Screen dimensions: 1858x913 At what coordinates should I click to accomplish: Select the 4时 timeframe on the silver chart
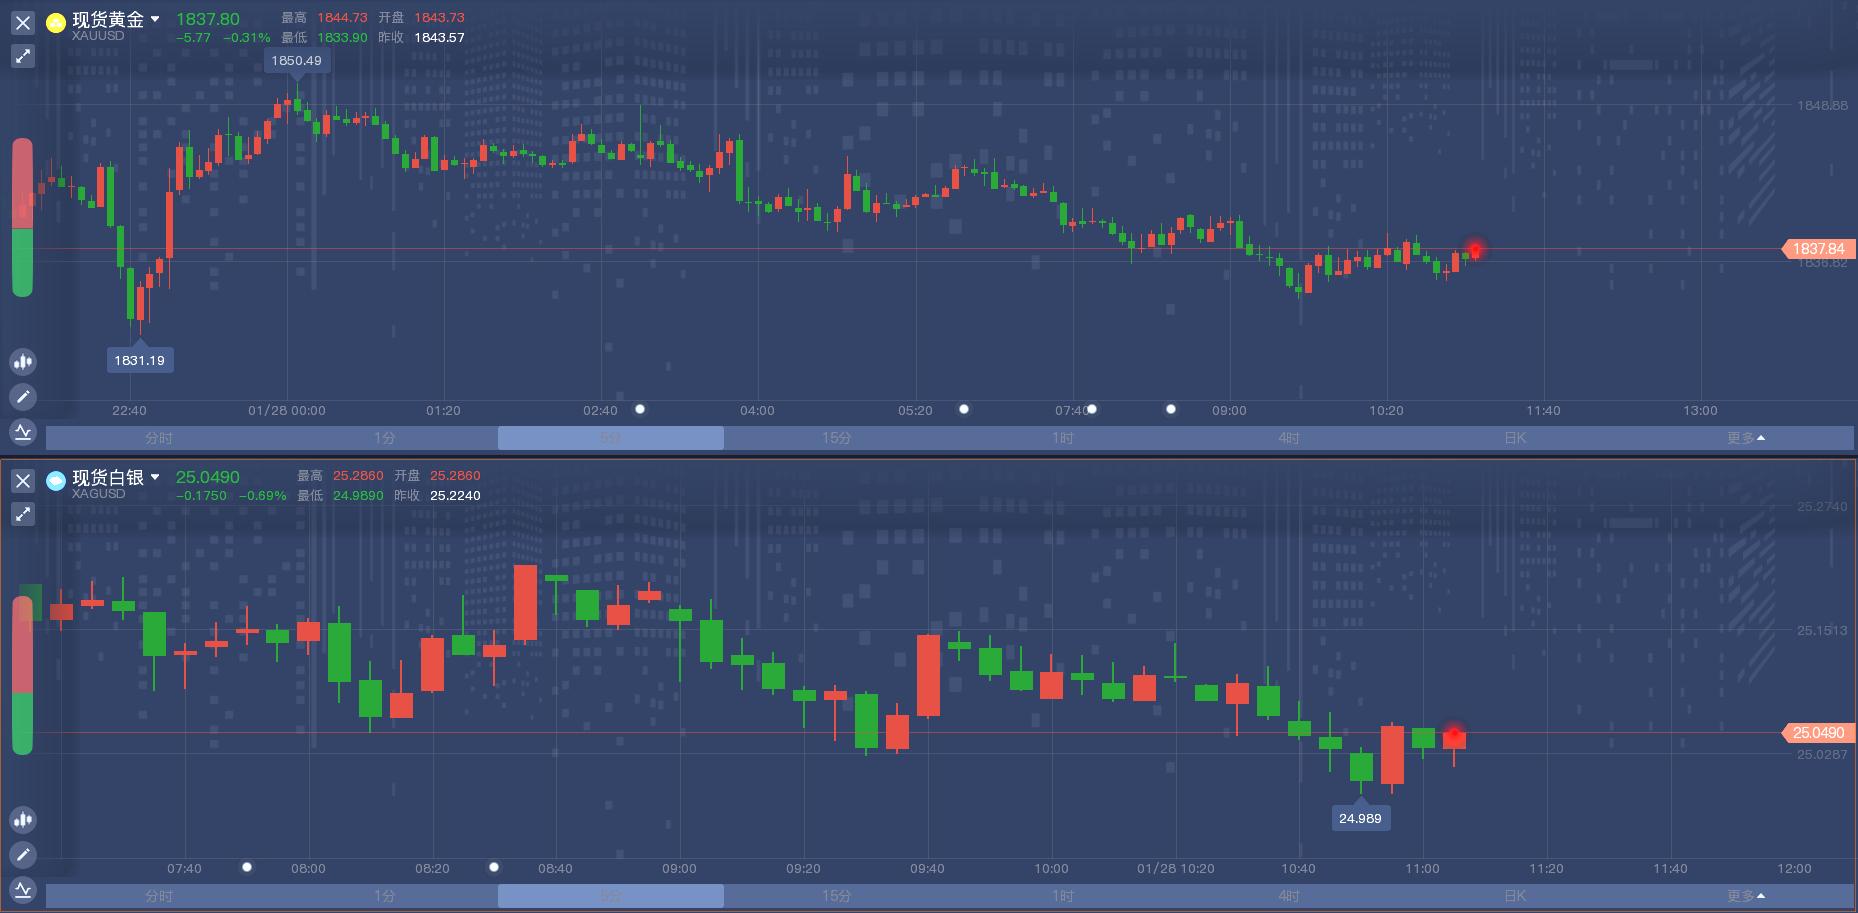pos(1289,896)
